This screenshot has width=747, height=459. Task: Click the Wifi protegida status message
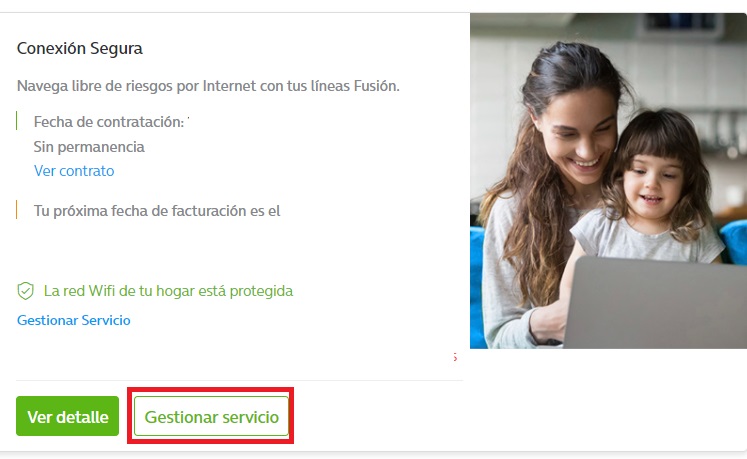(x=168, y=291)
